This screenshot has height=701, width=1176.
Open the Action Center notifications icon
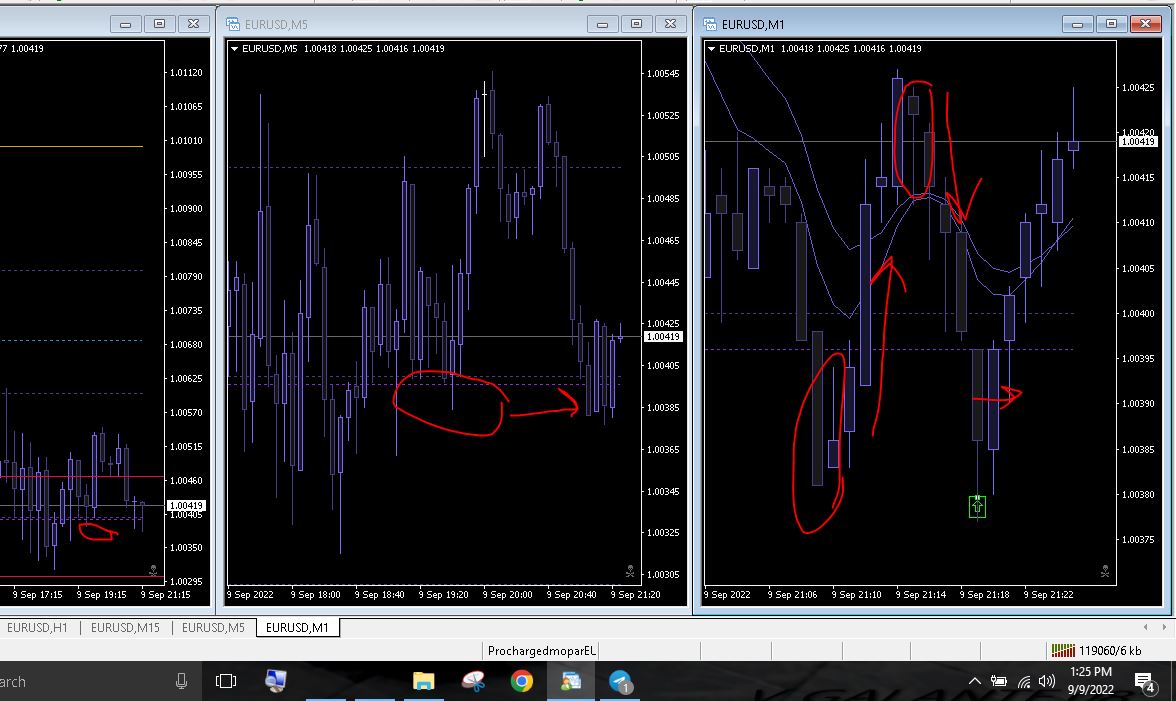tap(1144, 682)
